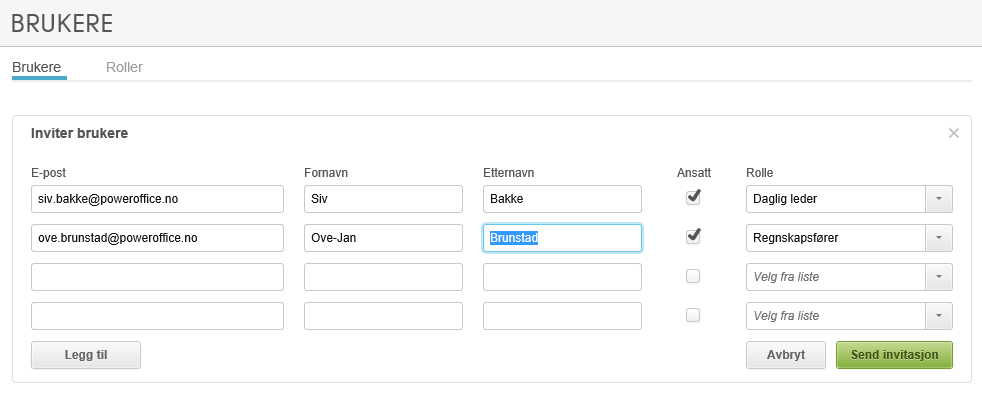Expand third row Velg fra liste dropdown
This screenshot has height=395, width=982.
pos(939,277)
